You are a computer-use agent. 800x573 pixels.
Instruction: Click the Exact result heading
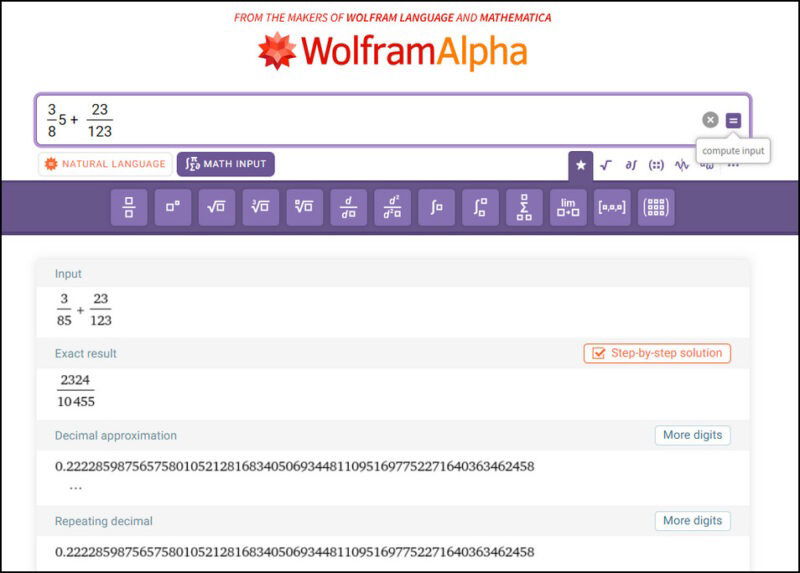(x=86, y=354)
